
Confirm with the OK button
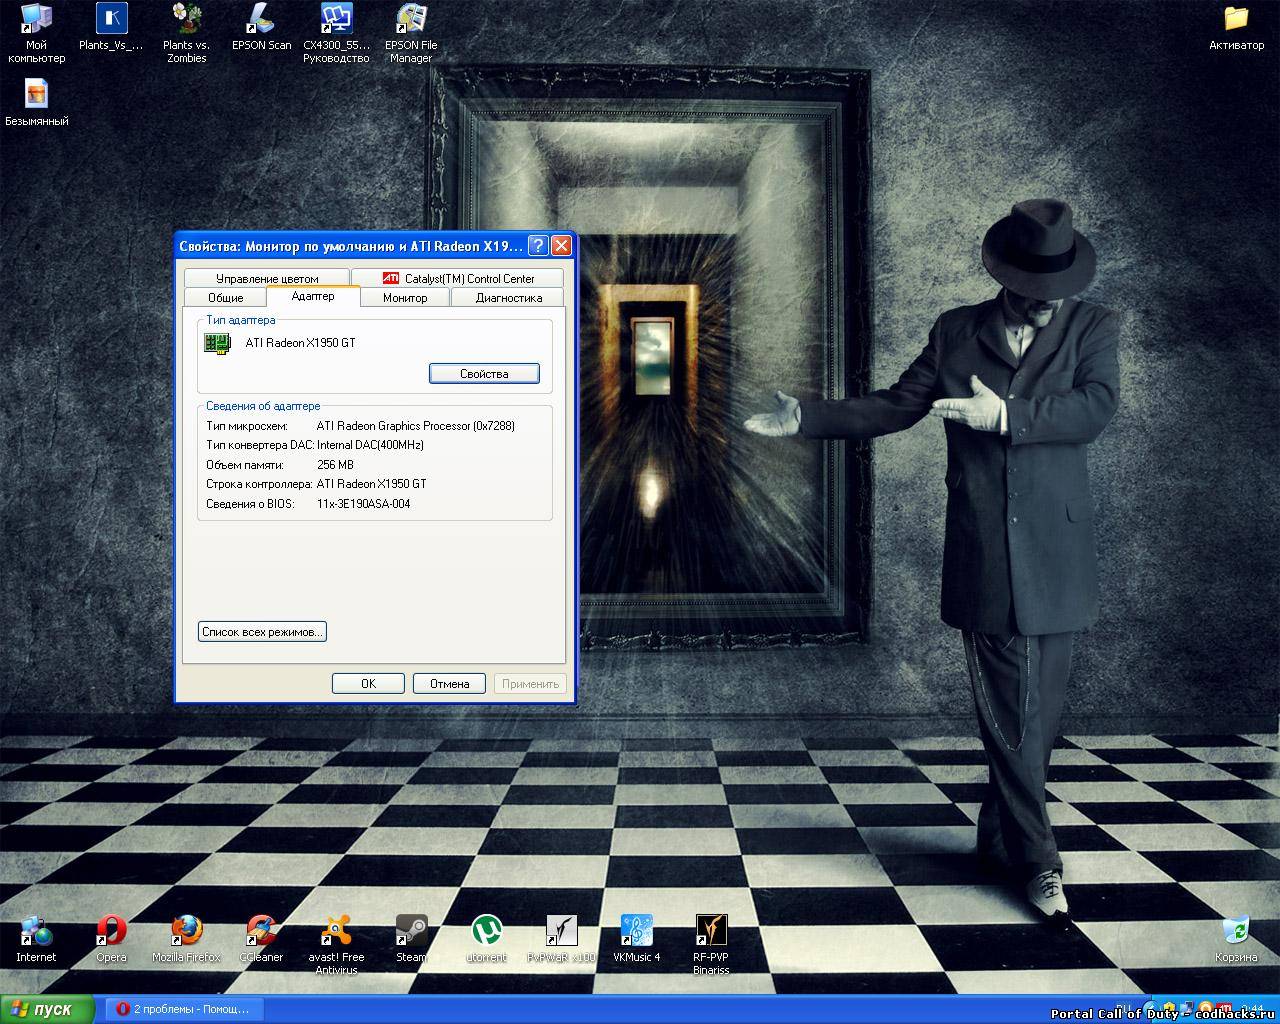368,683
